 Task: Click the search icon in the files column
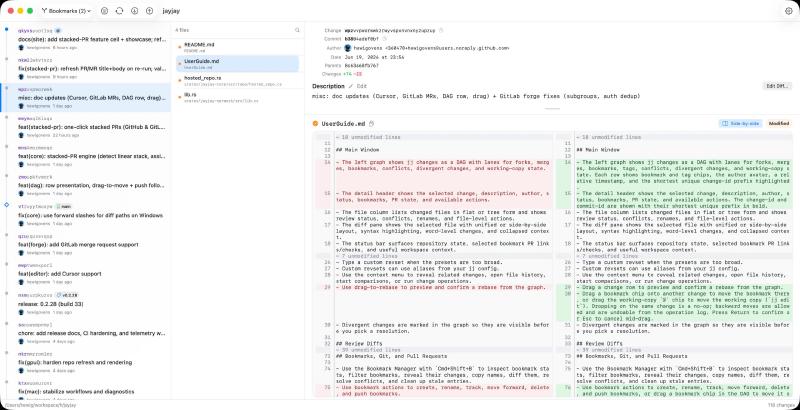297,30
